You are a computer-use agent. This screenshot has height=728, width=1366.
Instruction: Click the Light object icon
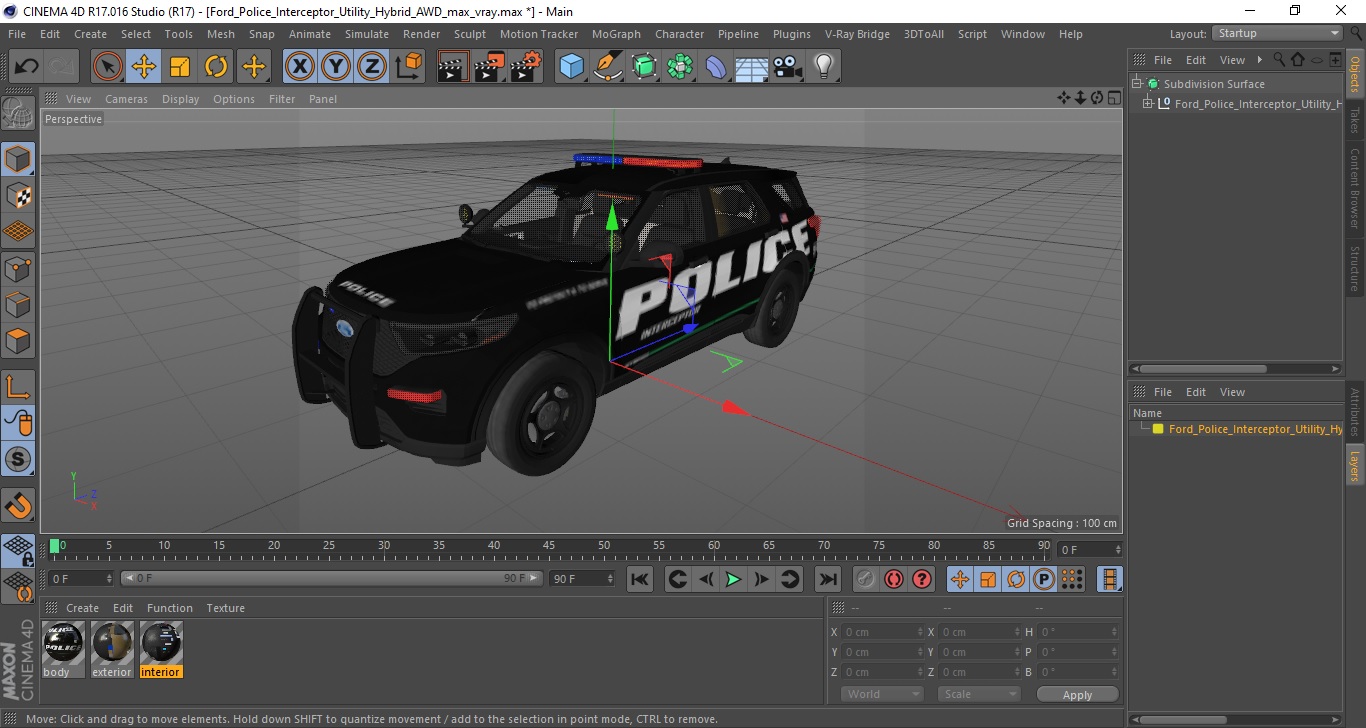[824, 67]
